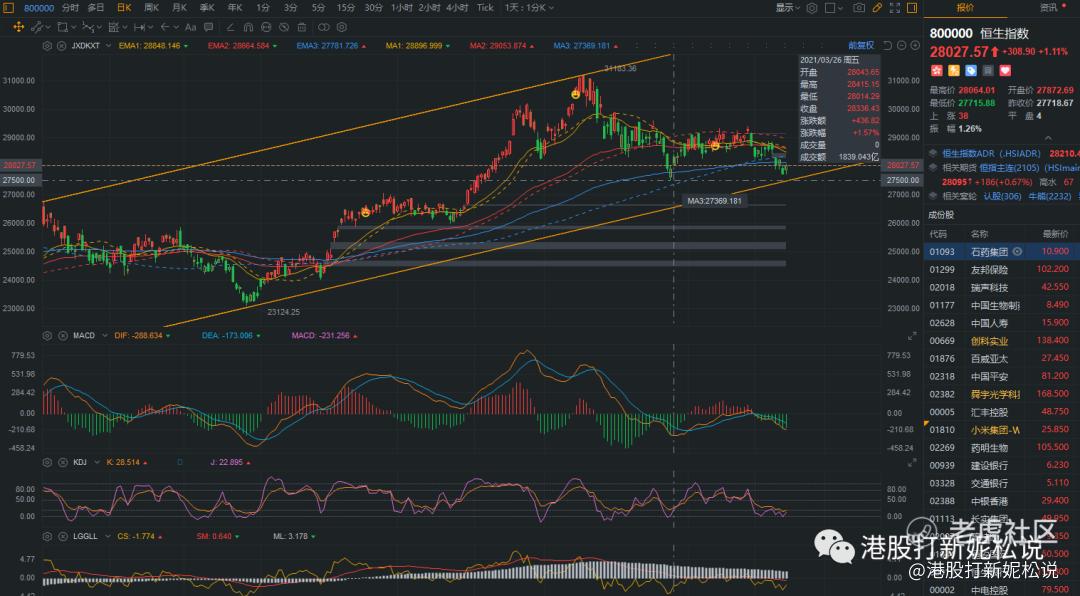Select the measurement ruler tool
Screen dimensions: 1080x596
(x=115, y=27)
